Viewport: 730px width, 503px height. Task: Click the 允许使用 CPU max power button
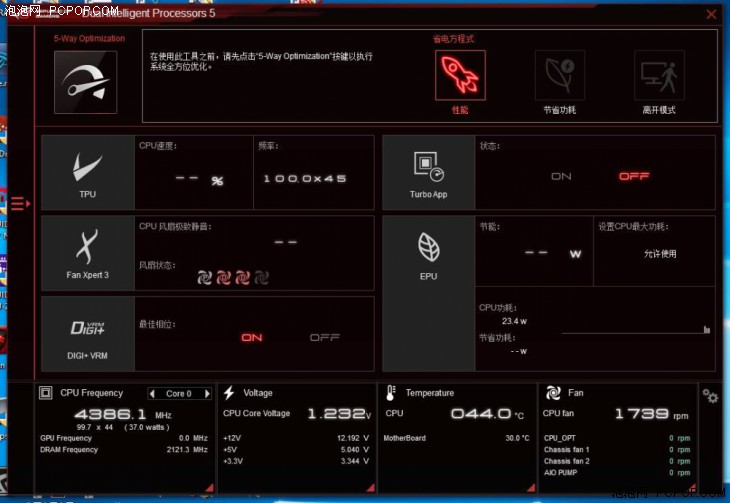[x=660, y=254]
